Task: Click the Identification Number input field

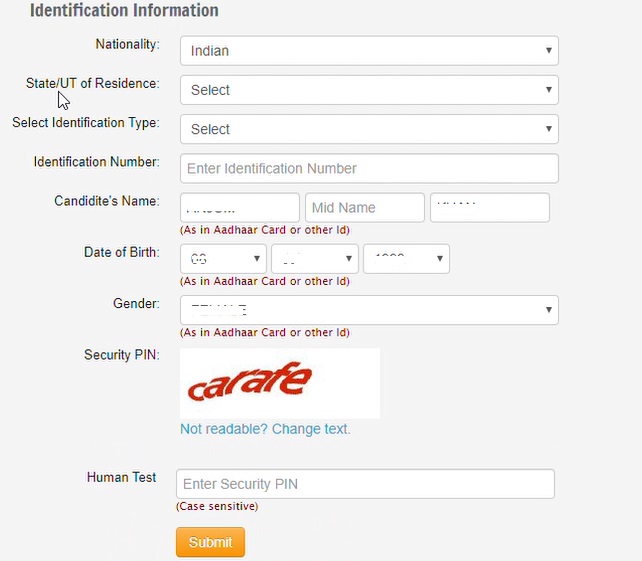Action: [x=368, y=168]
